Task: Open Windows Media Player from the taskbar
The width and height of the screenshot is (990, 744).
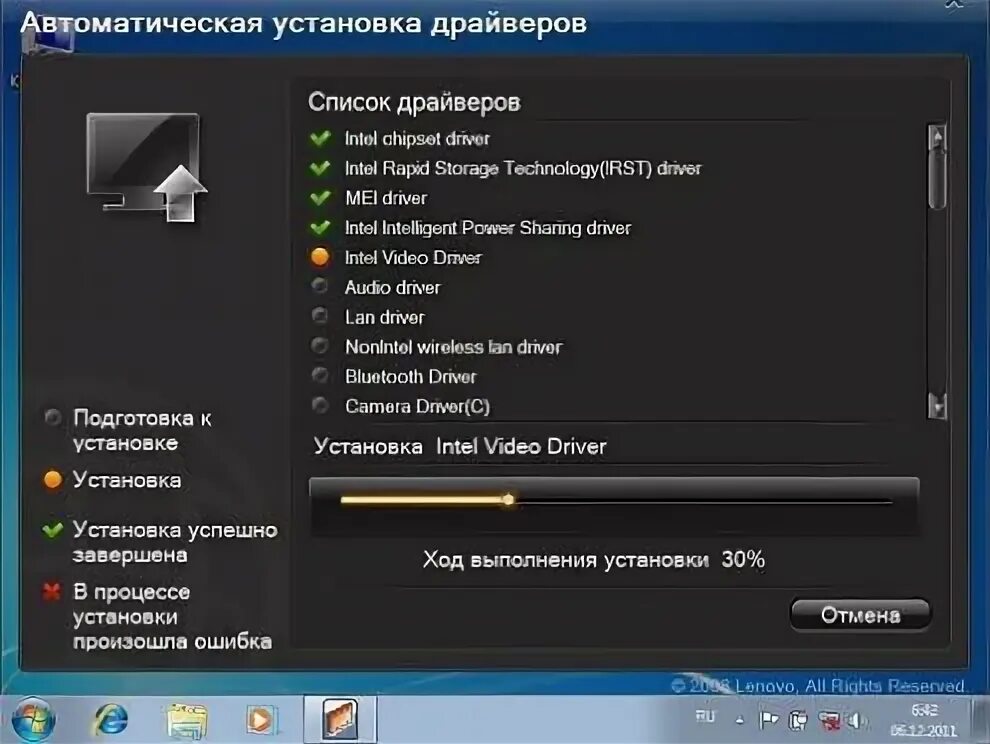Action: (x=261, y=719)
